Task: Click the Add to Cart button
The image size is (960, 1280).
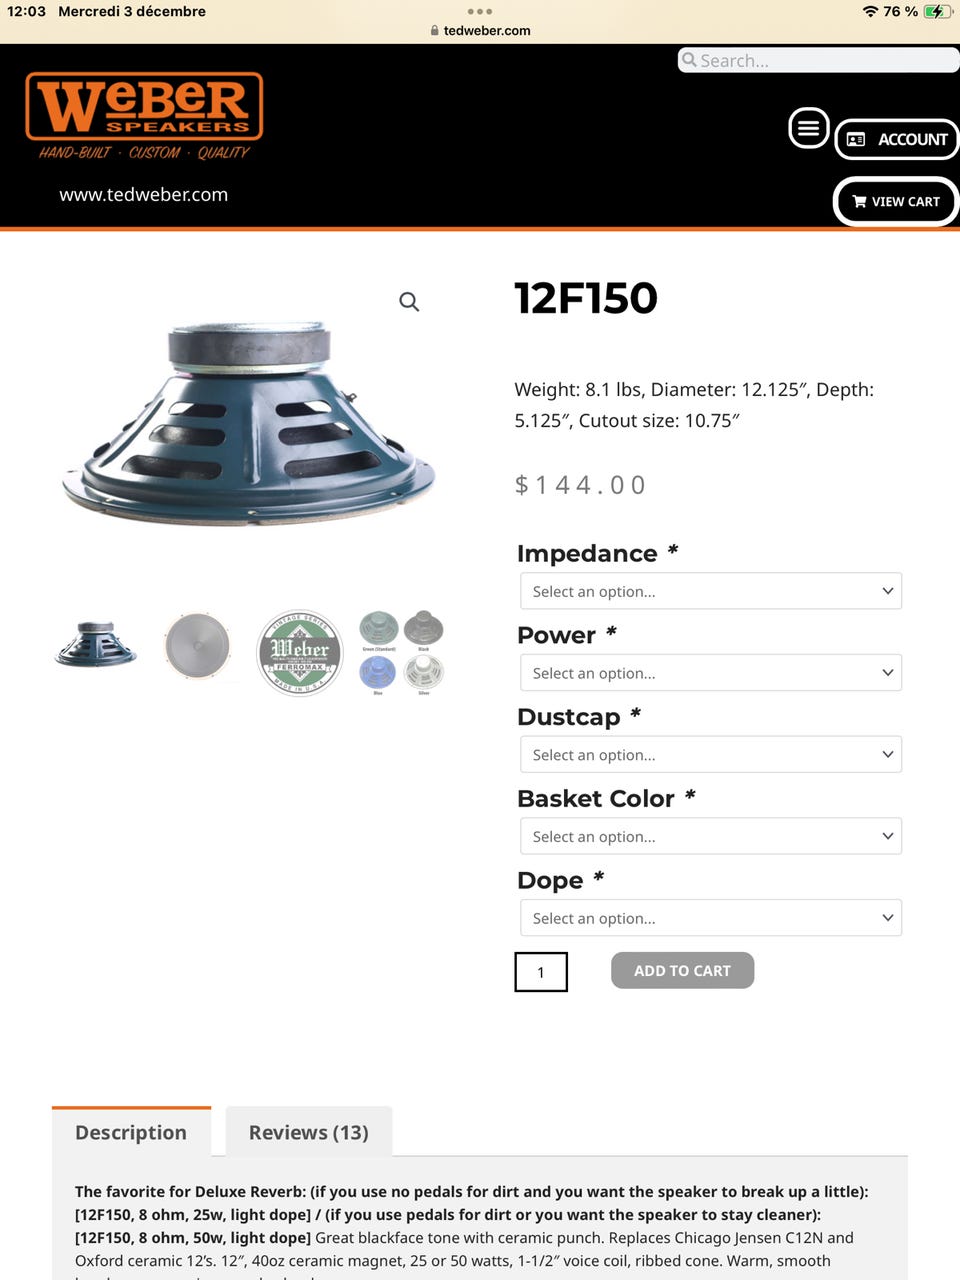Action: pyautogui.click(x=682, y=970)
